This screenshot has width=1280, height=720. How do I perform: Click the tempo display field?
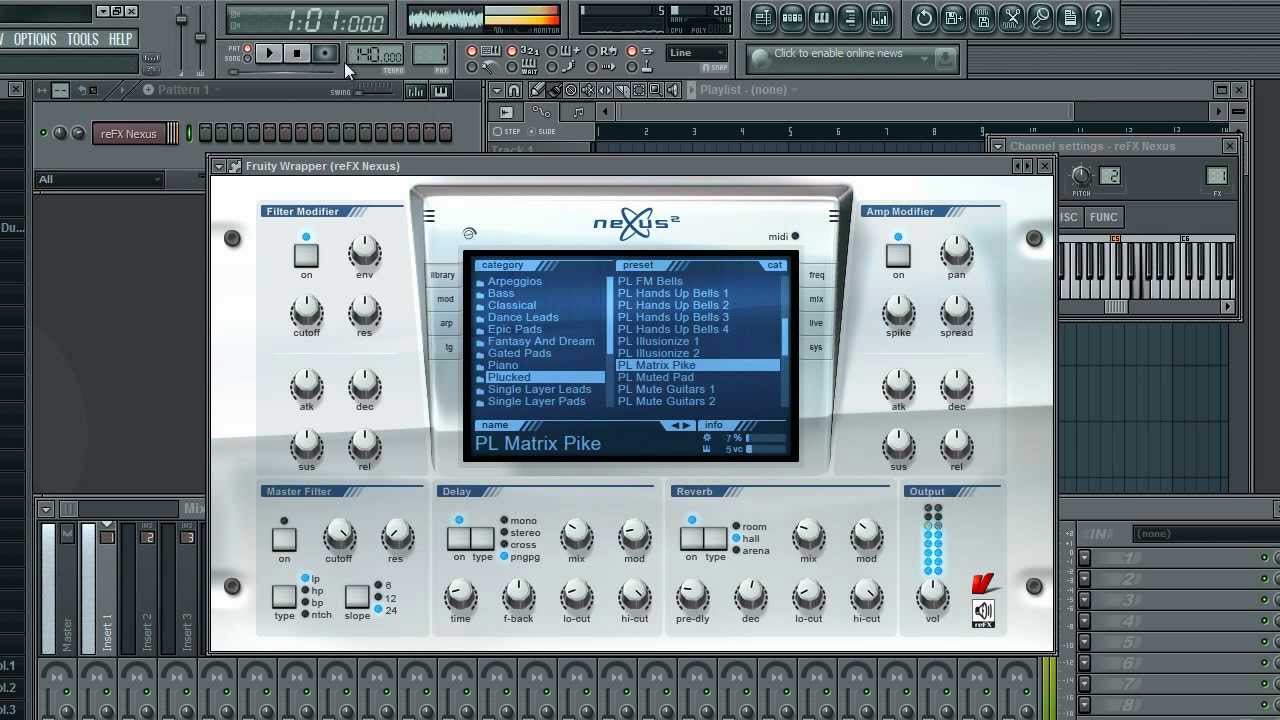(375, 54)
